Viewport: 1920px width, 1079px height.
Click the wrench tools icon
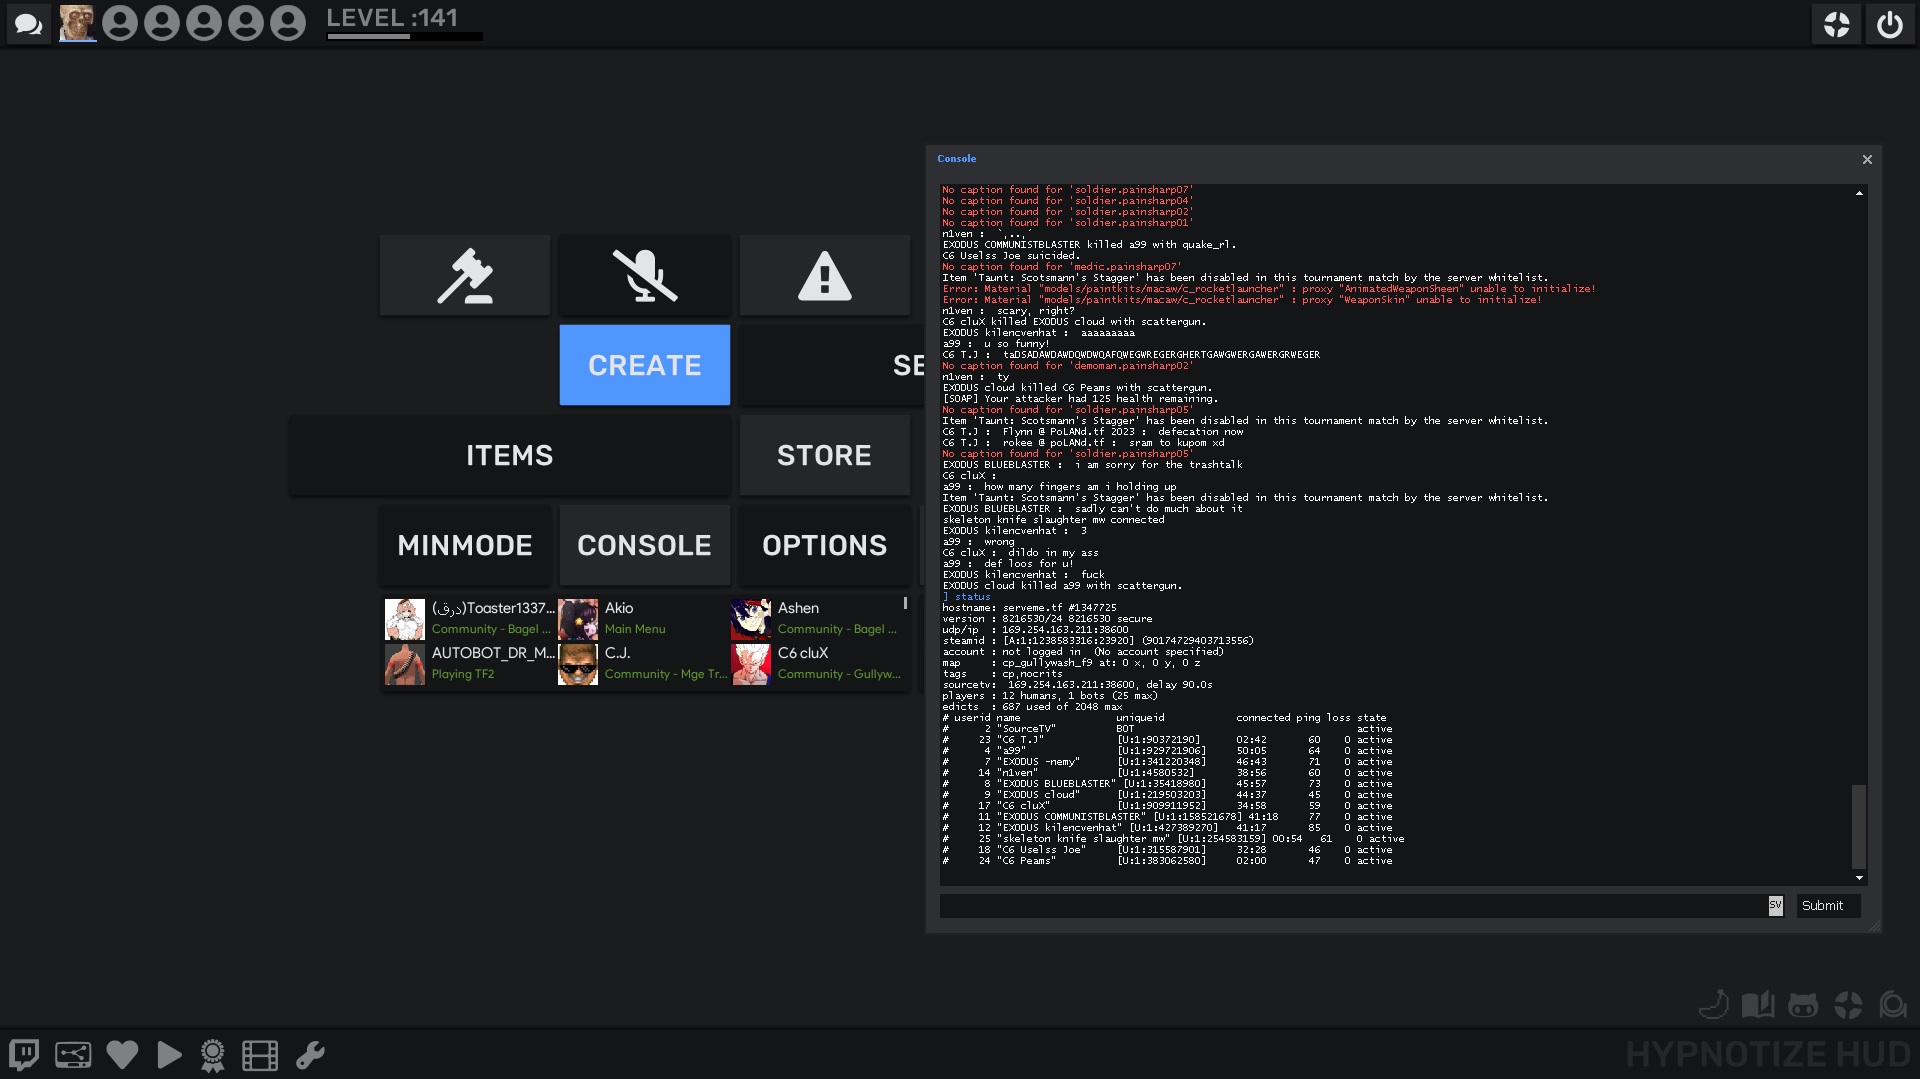coord(310,1054)
